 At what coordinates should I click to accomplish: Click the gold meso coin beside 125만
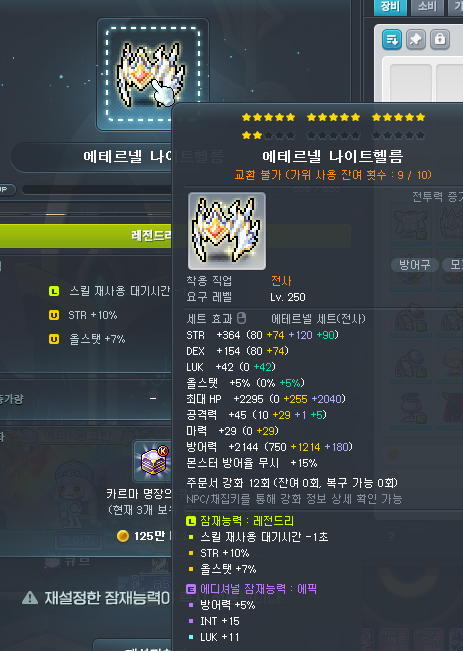[x=122, y=536]
